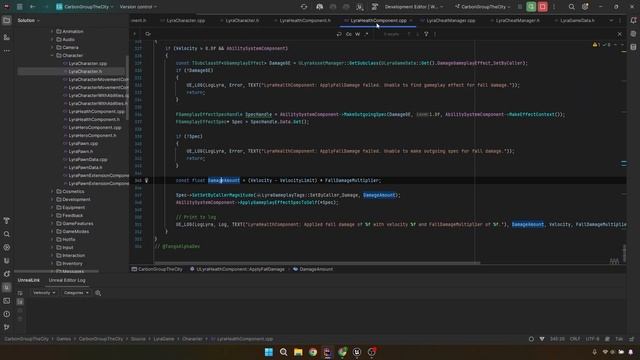Click the Source path breadcrumb in status bar
The width and height of the screenshot is (640, 360).
click(x=138, y=339)
